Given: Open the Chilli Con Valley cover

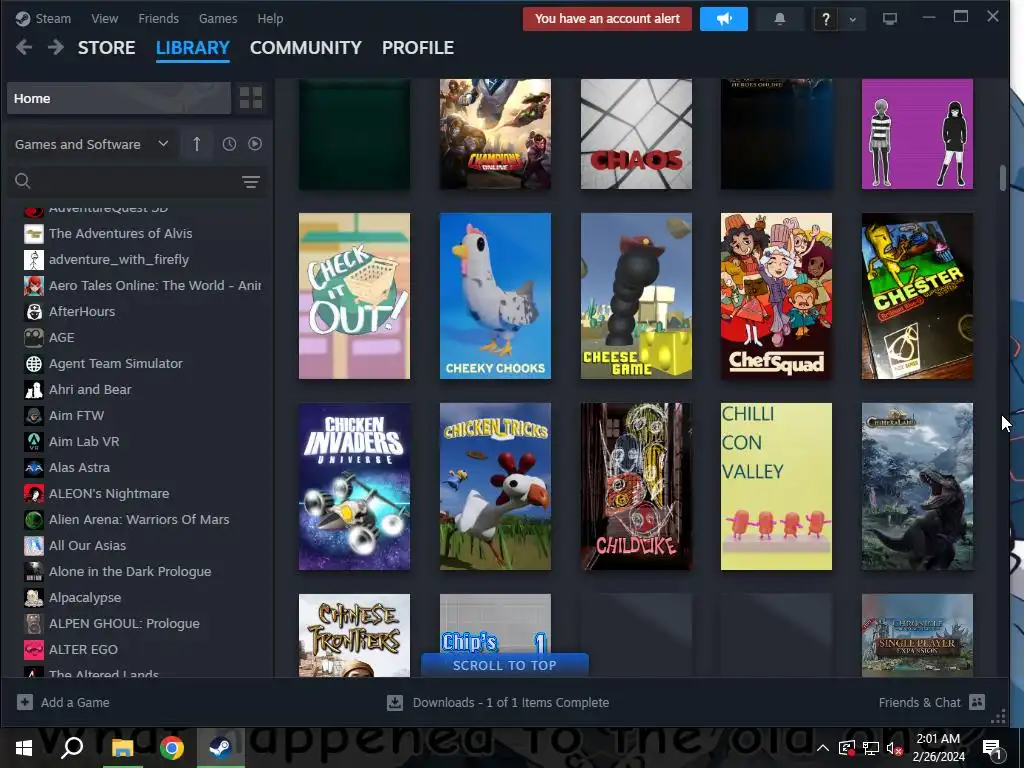Looking at the screenshot, I should tap(776, 487).
